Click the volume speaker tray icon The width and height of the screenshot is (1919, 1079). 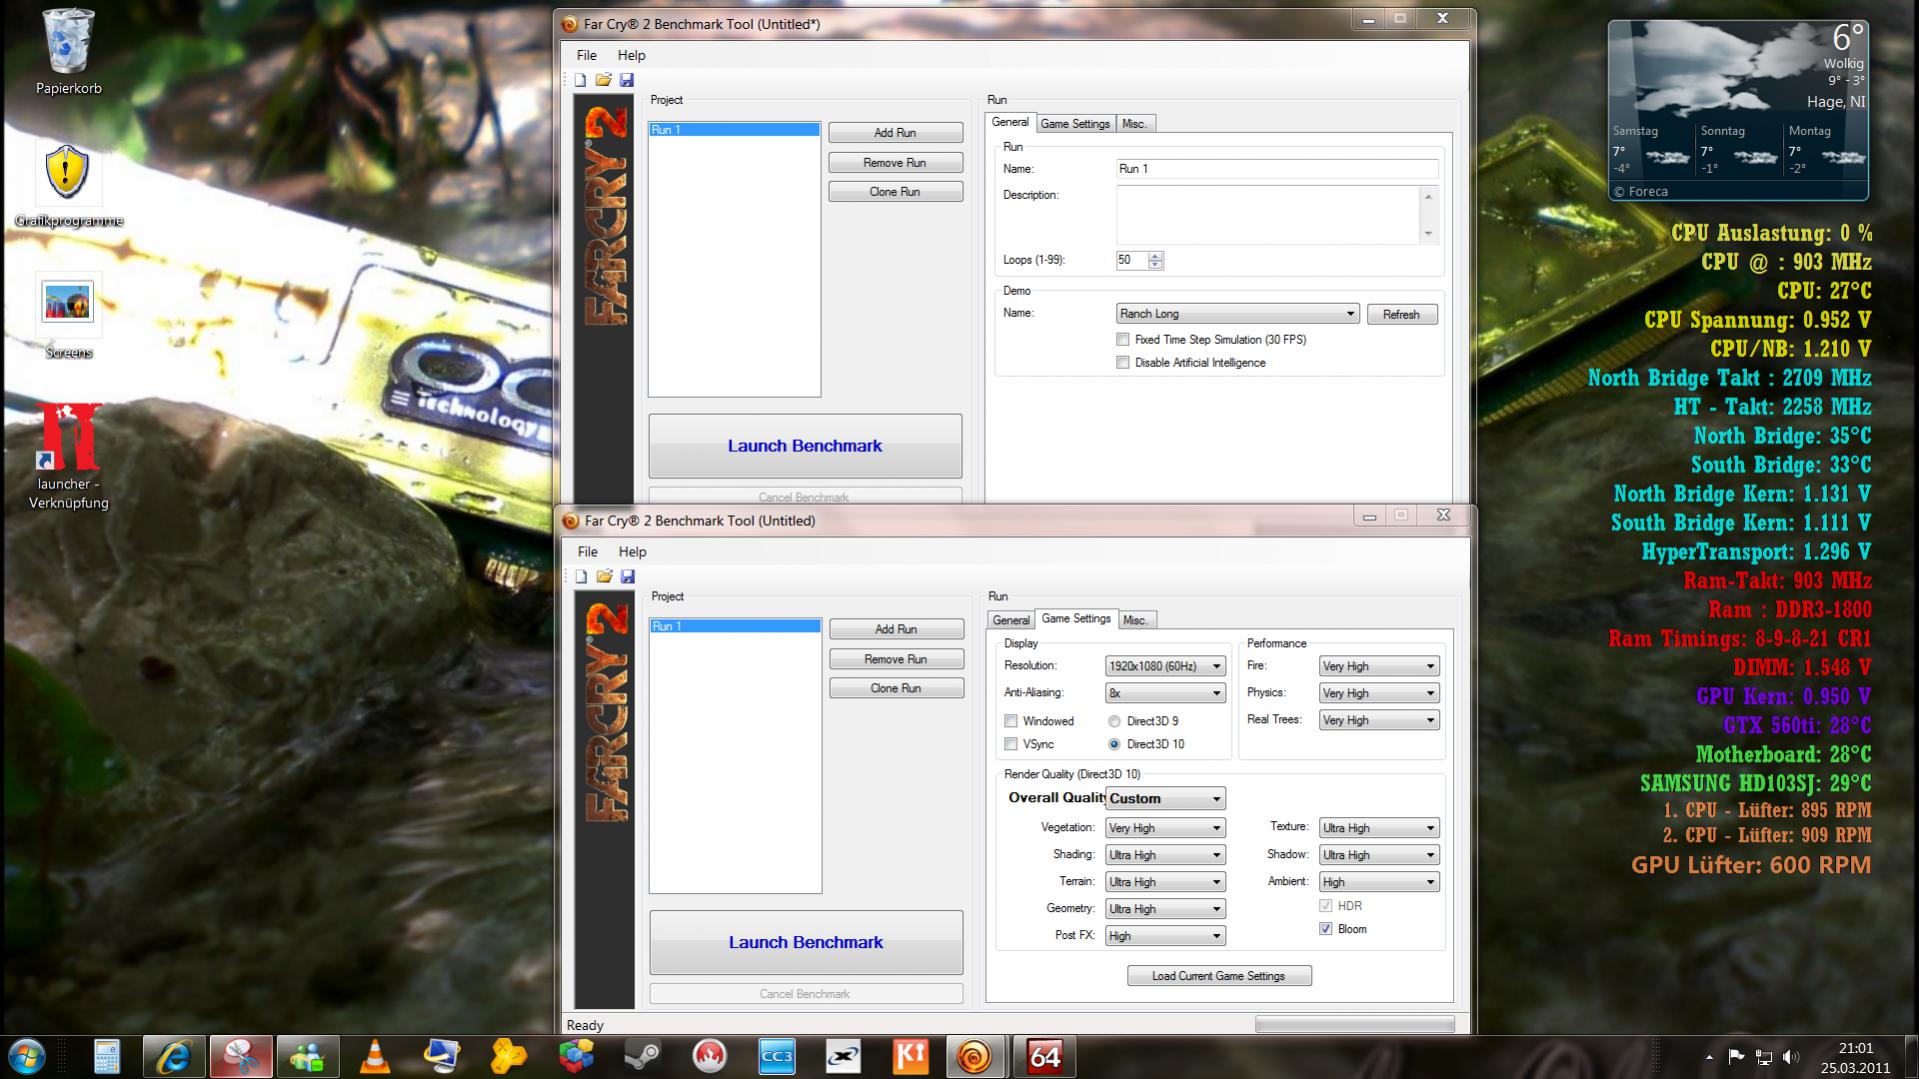(1790, 1057)
